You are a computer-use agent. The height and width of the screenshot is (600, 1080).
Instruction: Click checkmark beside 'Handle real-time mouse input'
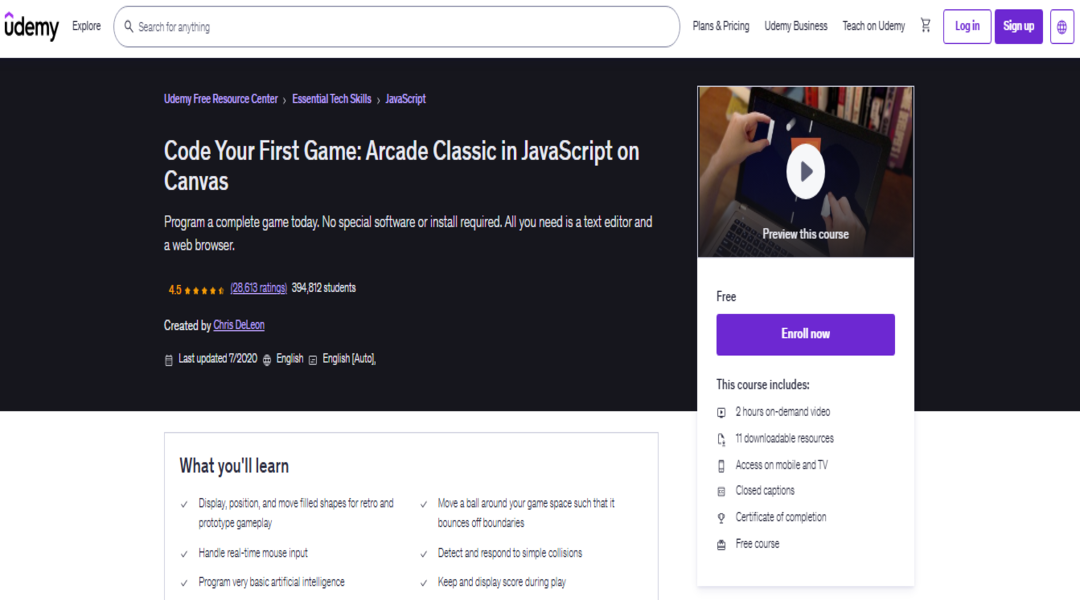click(184, 554)
